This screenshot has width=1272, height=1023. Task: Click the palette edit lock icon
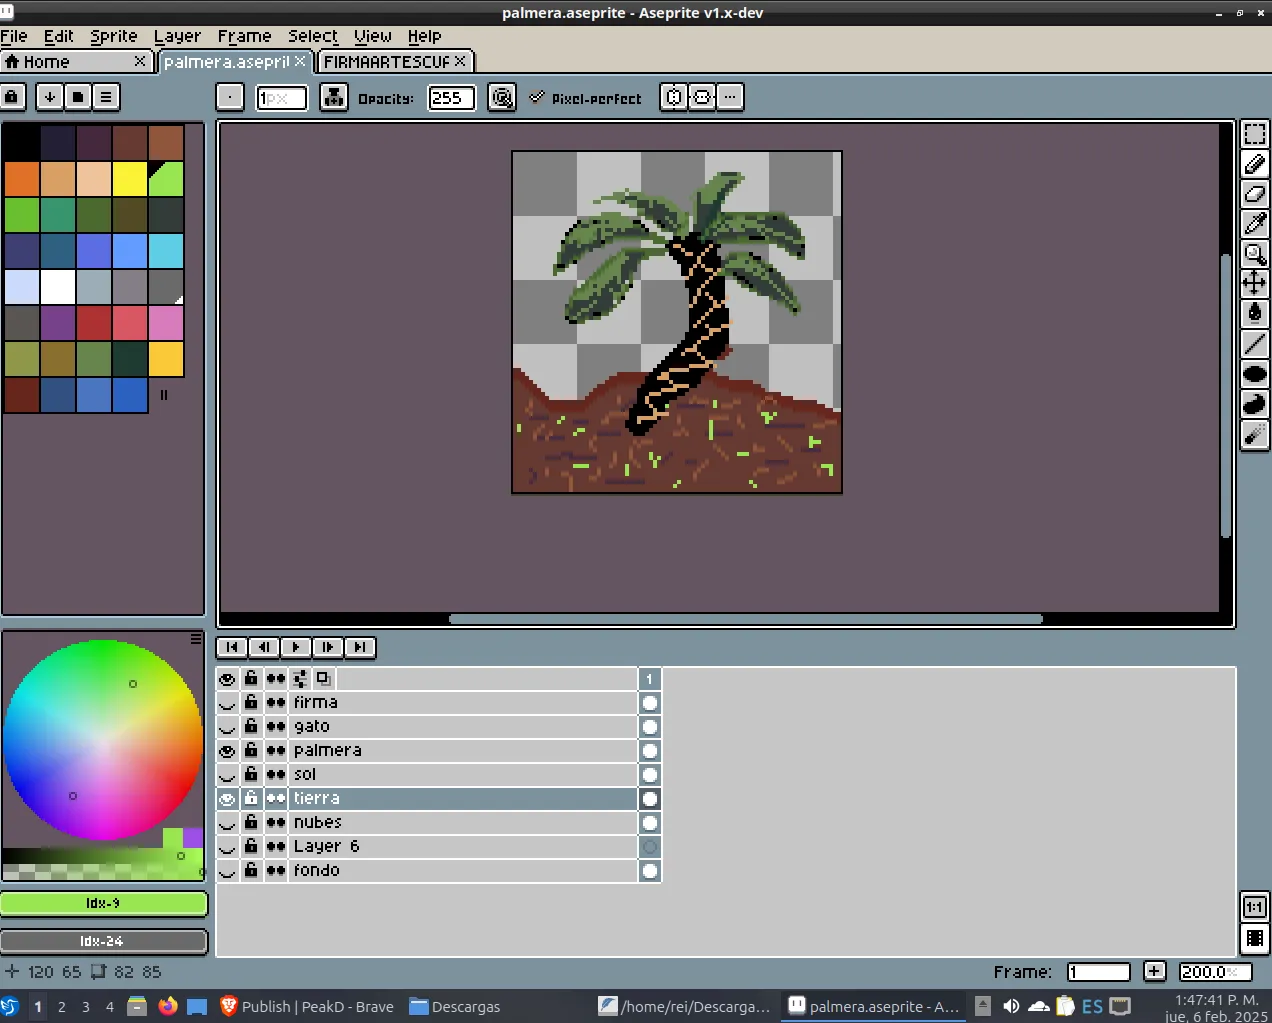click(x=12, y=97)
